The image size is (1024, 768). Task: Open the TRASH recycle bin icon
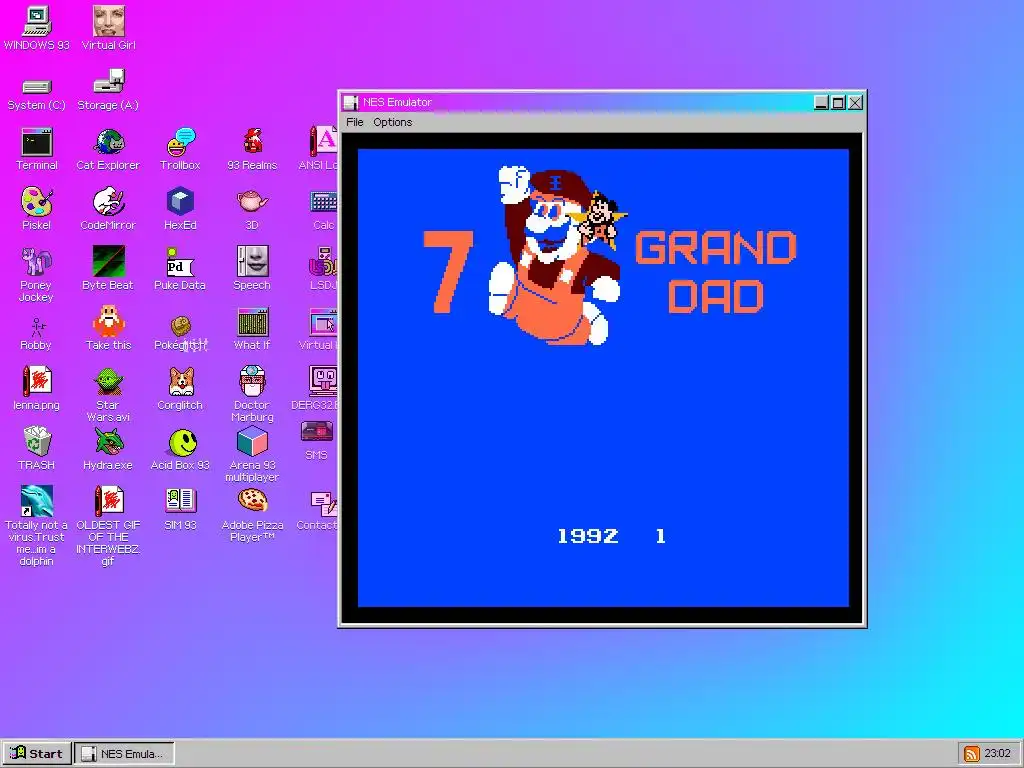tap(37, 441)
